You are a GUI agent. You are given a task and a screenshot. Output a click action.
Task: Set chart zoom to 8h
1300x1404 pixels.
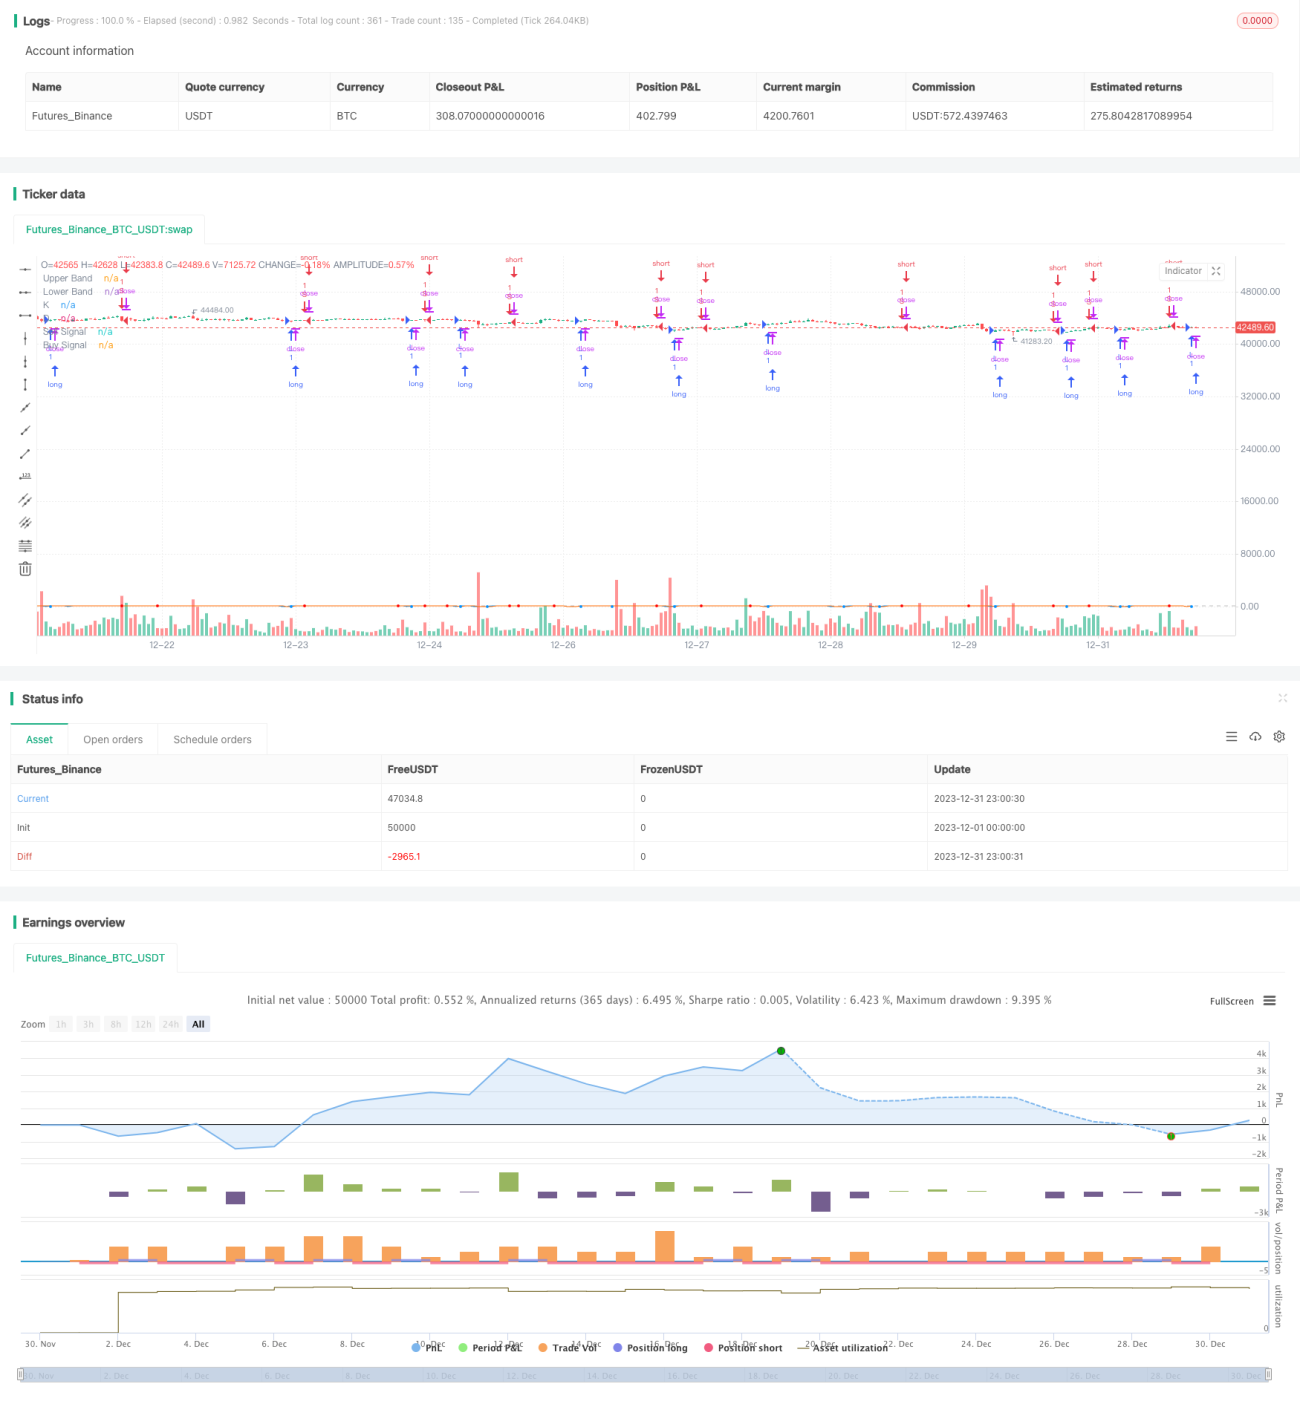[115, 1024]
